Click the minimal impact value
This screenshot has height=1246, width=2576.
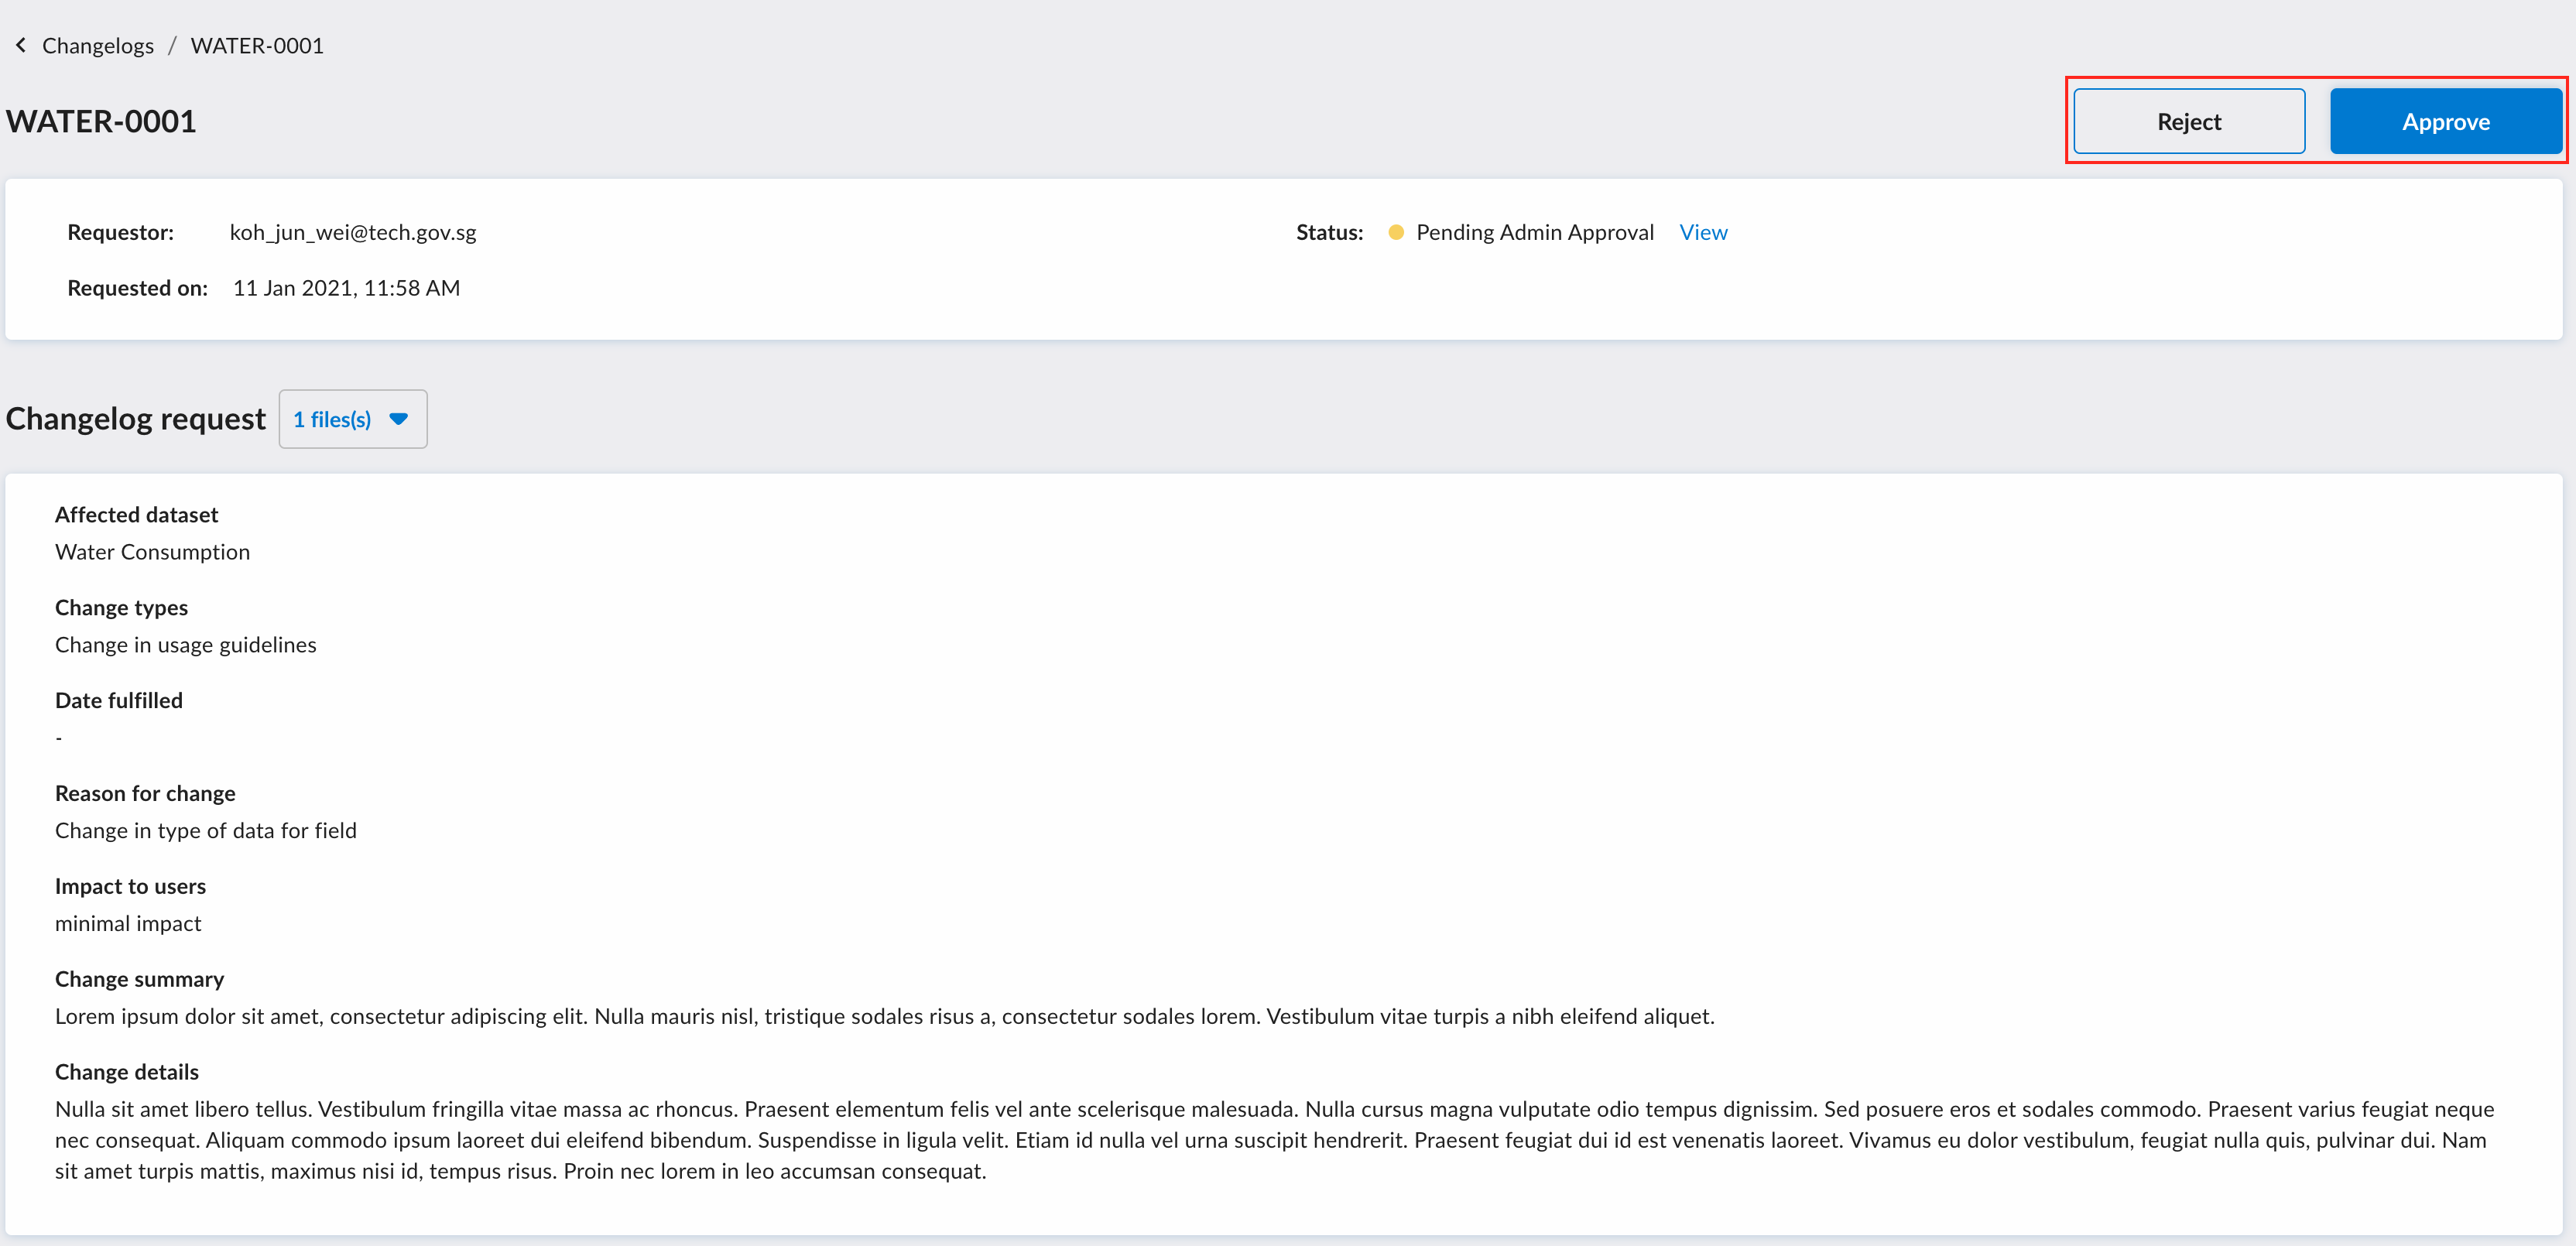coord(128,924)
